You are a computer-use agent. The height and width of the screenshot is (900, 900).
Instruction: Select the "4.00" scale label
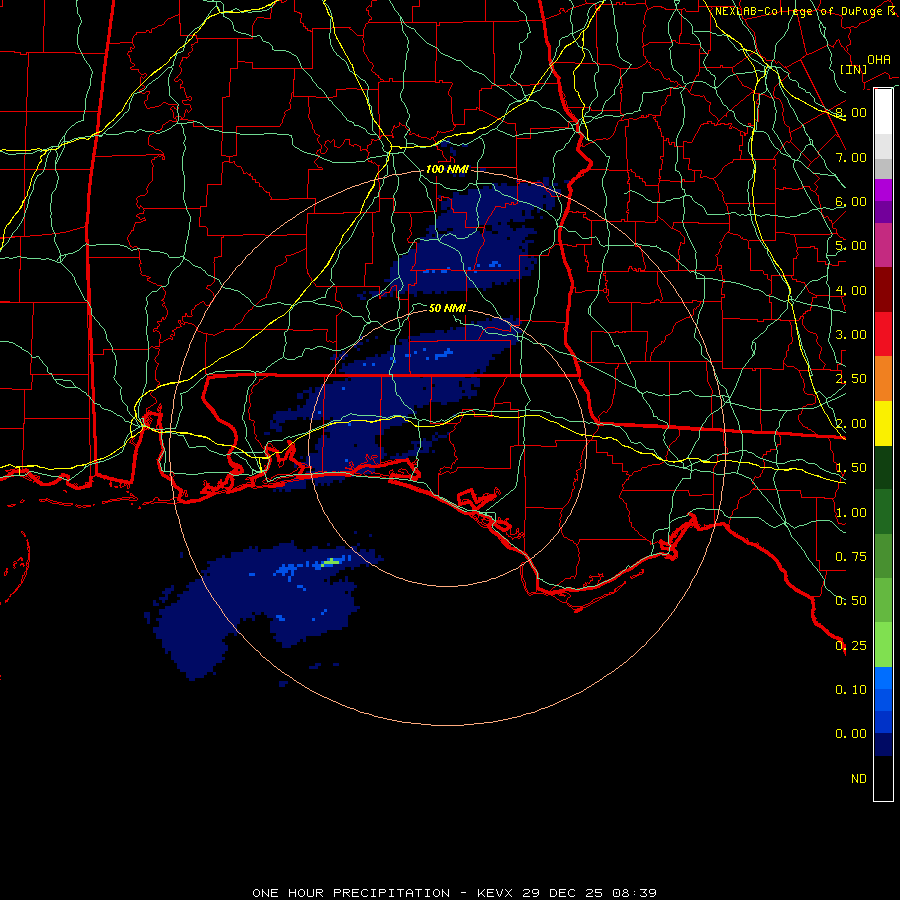pyautogui.click(x=851, y=290)
